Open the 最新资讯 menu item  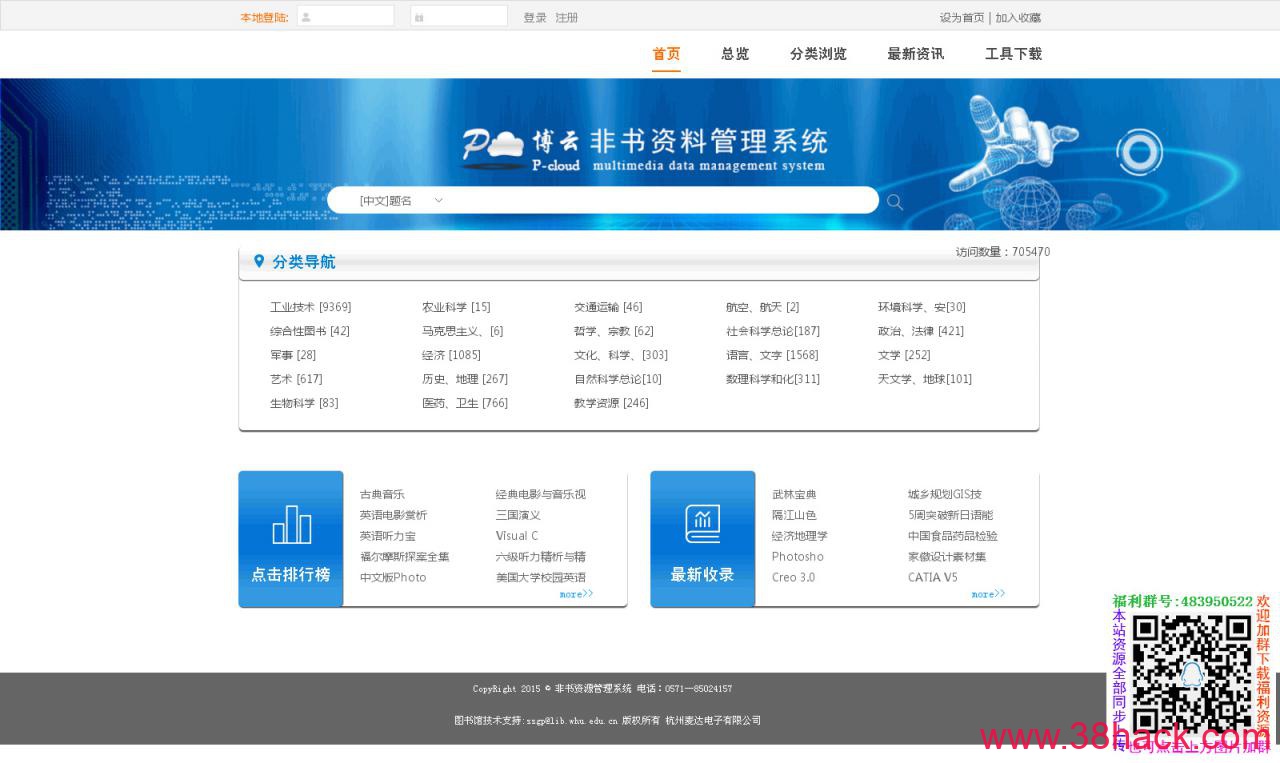[x=915, y=54]
